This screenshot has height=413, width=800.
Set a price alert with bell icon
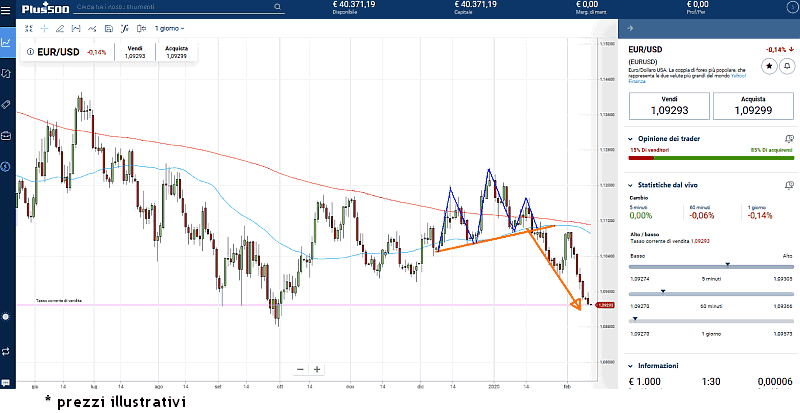[x=786, y=65]
